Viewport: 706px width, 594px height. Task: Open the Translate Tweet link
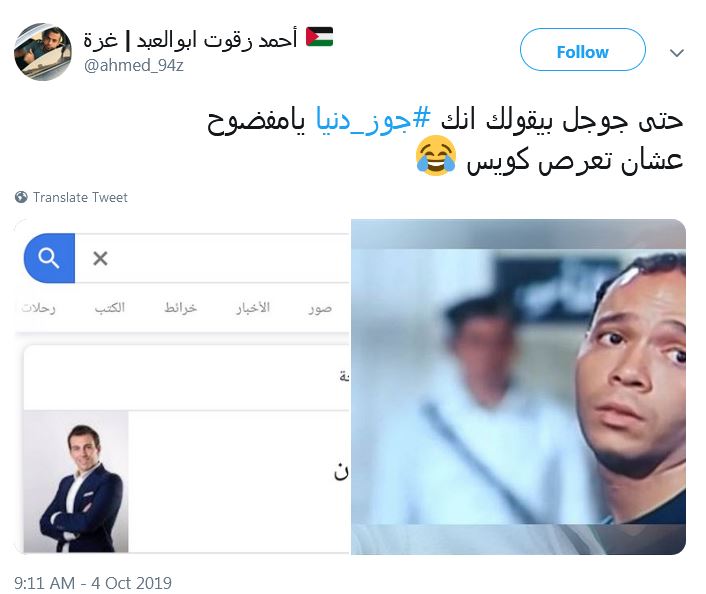80,197
